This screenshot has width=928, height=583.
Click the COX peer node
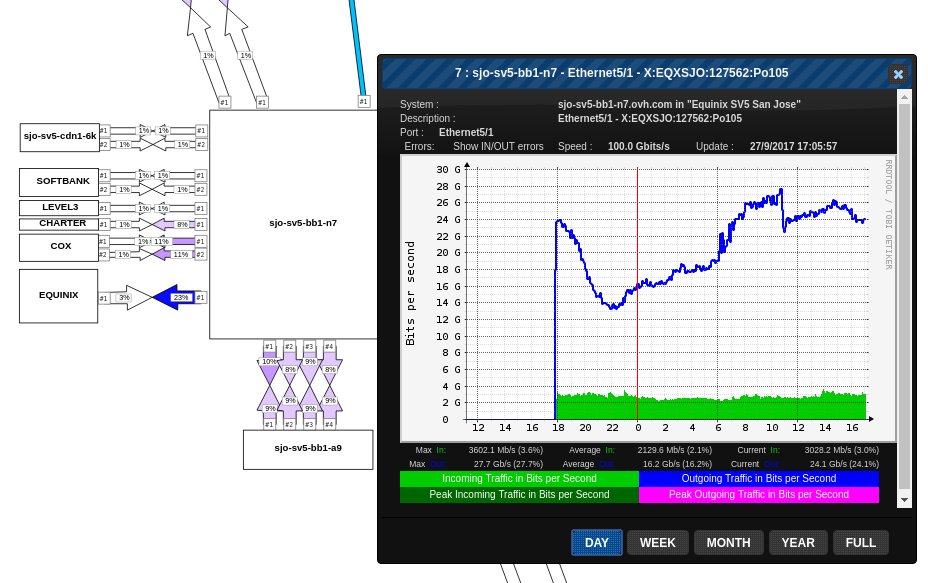59,247
